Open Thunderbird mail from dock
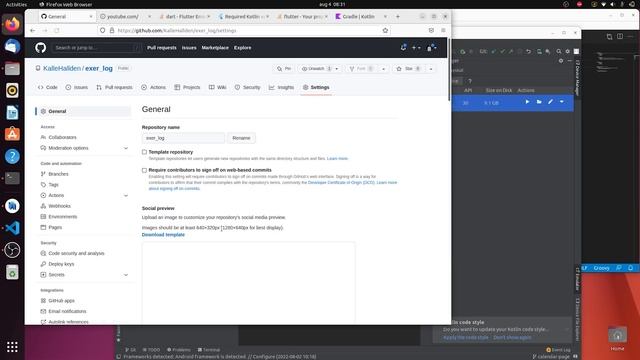 (12, 46)
